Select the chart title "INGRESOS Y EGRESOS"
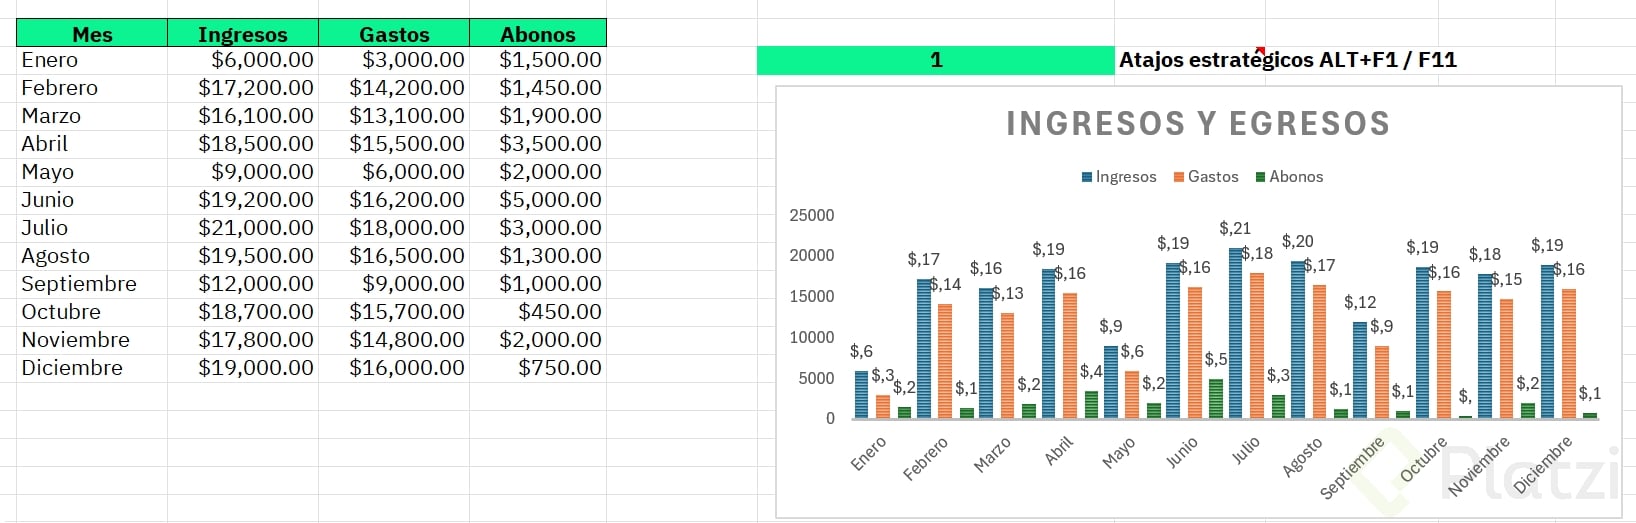This screenshot has height=523, width=1636. [1198, 124]
